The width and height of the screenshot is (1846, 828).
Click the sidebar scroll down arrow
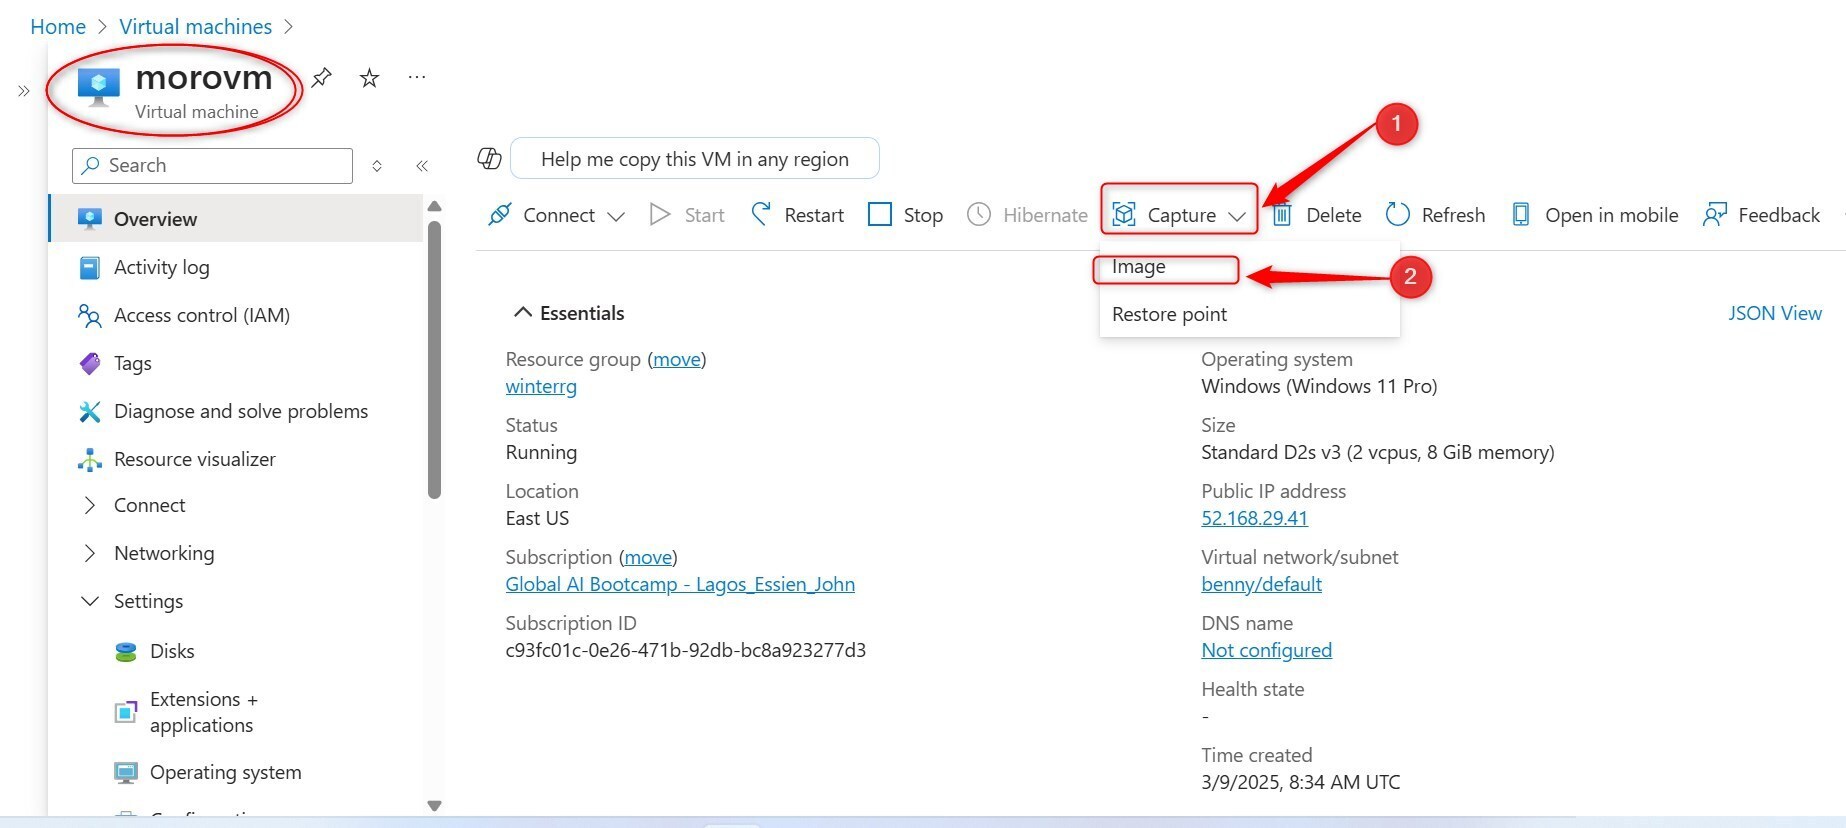point(434,806)
